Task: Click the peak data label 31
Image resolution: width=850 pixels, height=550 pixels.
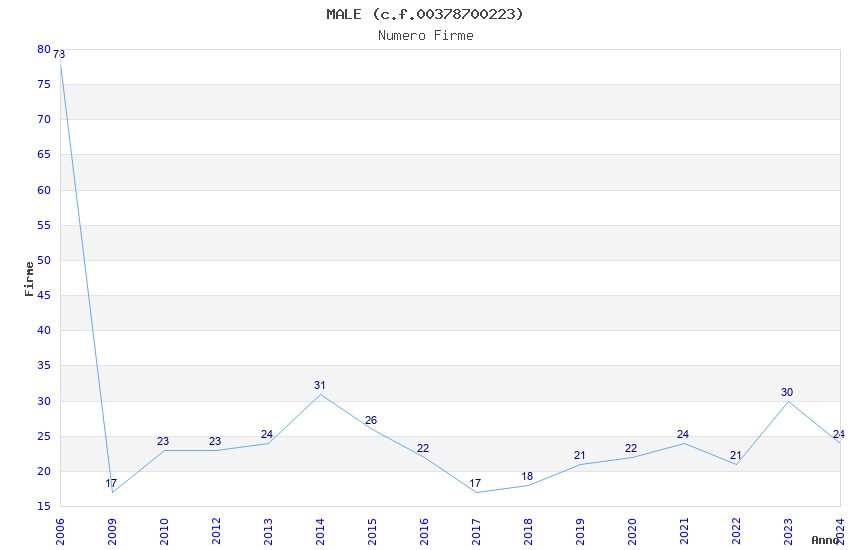Action: 319,385
